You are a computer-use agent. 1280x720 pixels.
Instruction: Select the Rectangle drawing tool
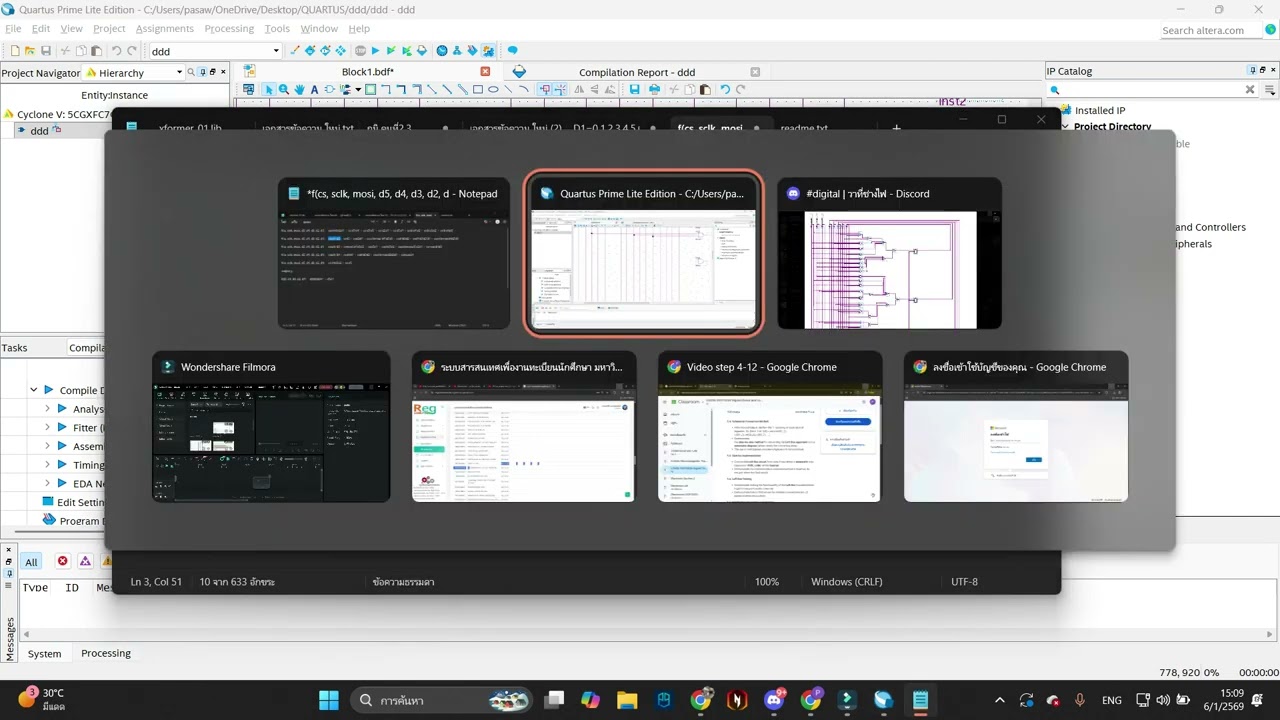[478, 89]
